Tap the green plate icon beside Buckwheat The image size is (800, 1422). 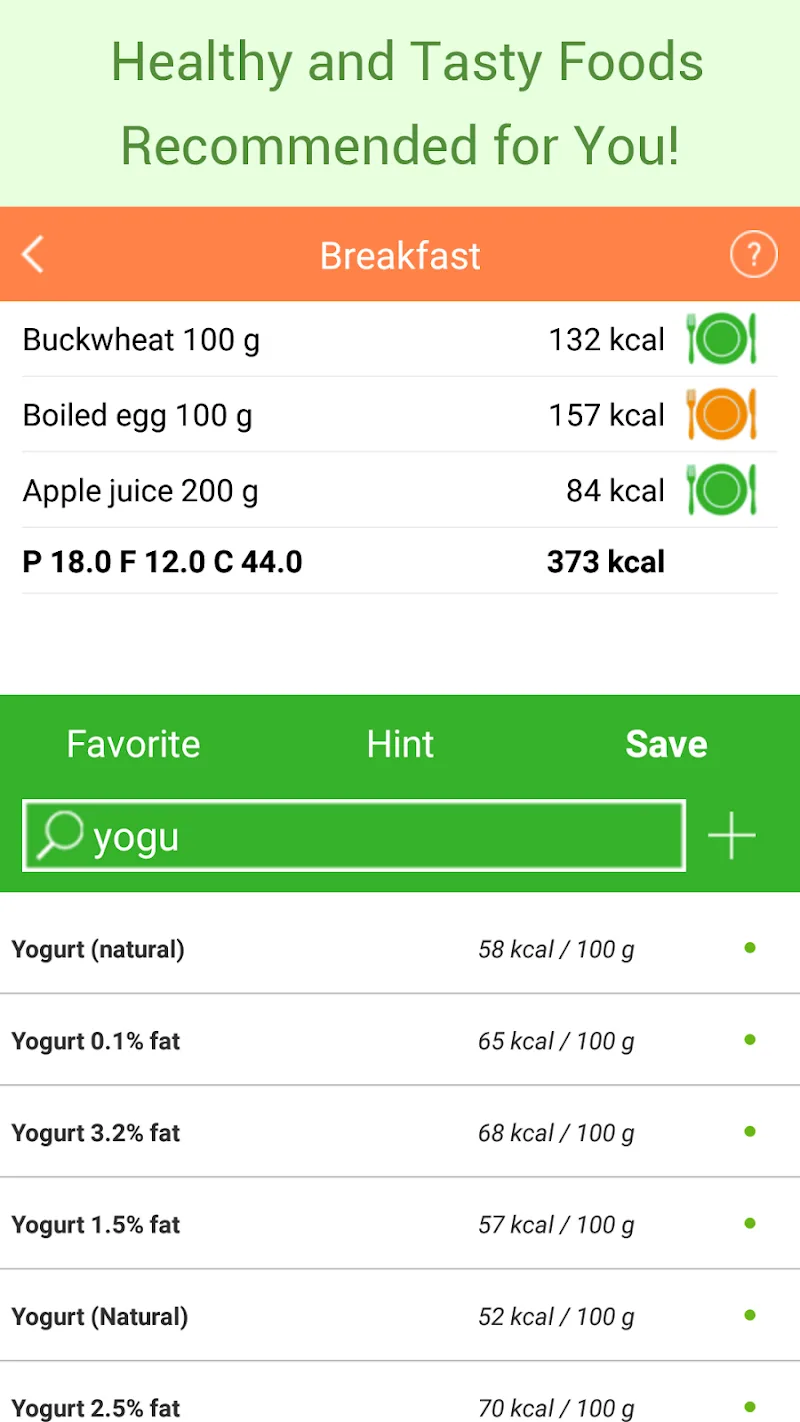click(721, 339)
